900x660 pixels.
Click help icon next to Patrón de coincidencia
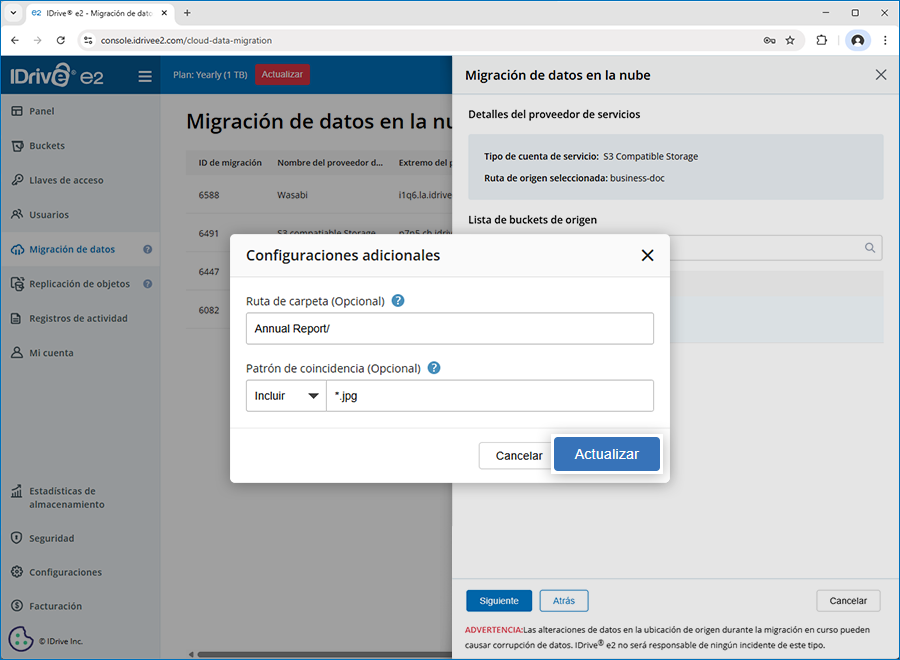click(434, 368)
